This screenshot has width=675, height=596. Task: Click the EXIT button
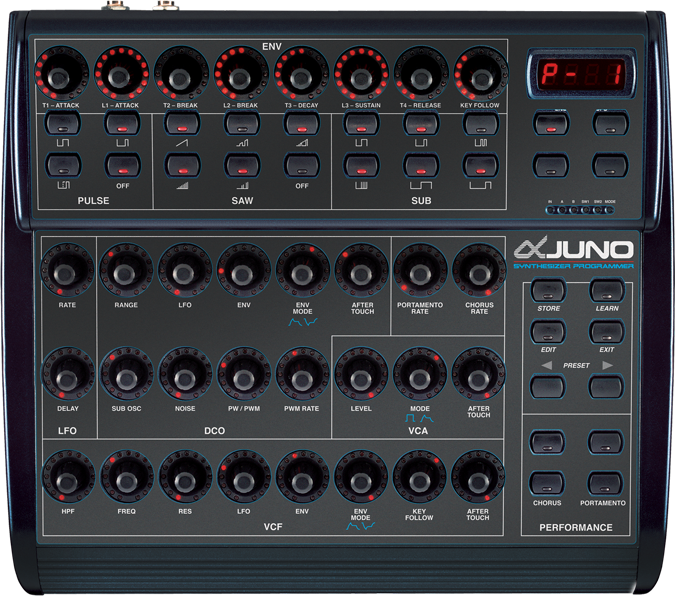(x=607, y=332)
